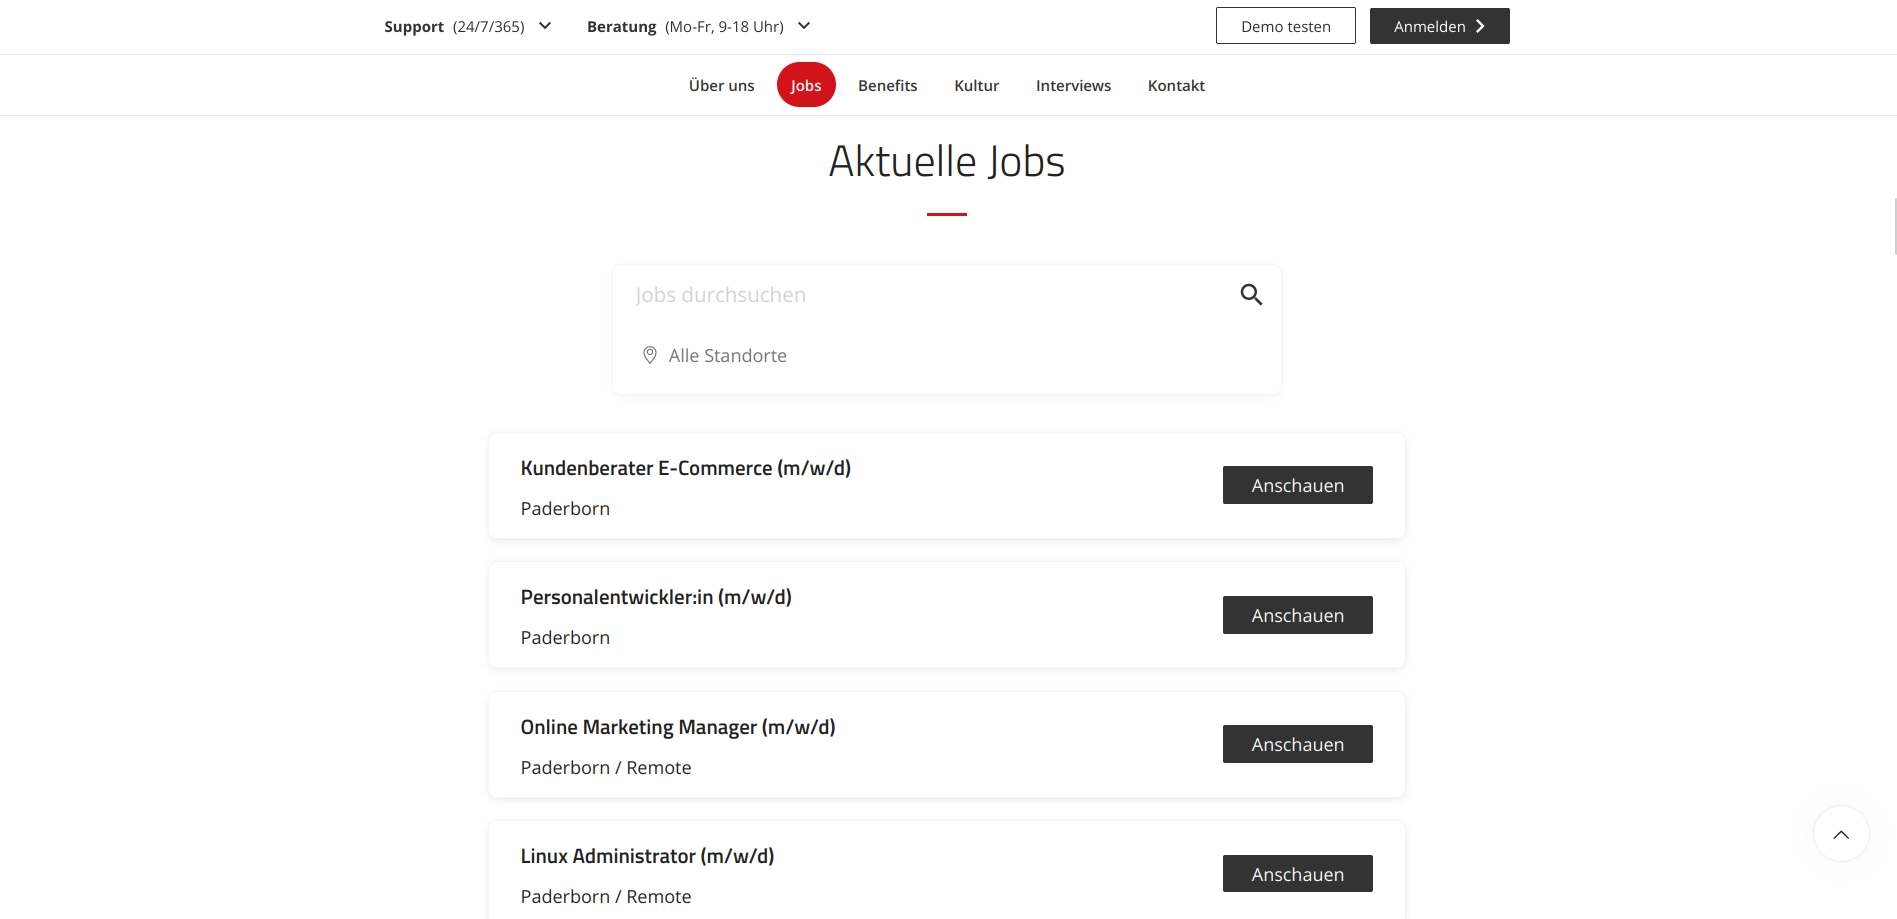
Task: Select the Jobs tab
Action: click(806, 85)
